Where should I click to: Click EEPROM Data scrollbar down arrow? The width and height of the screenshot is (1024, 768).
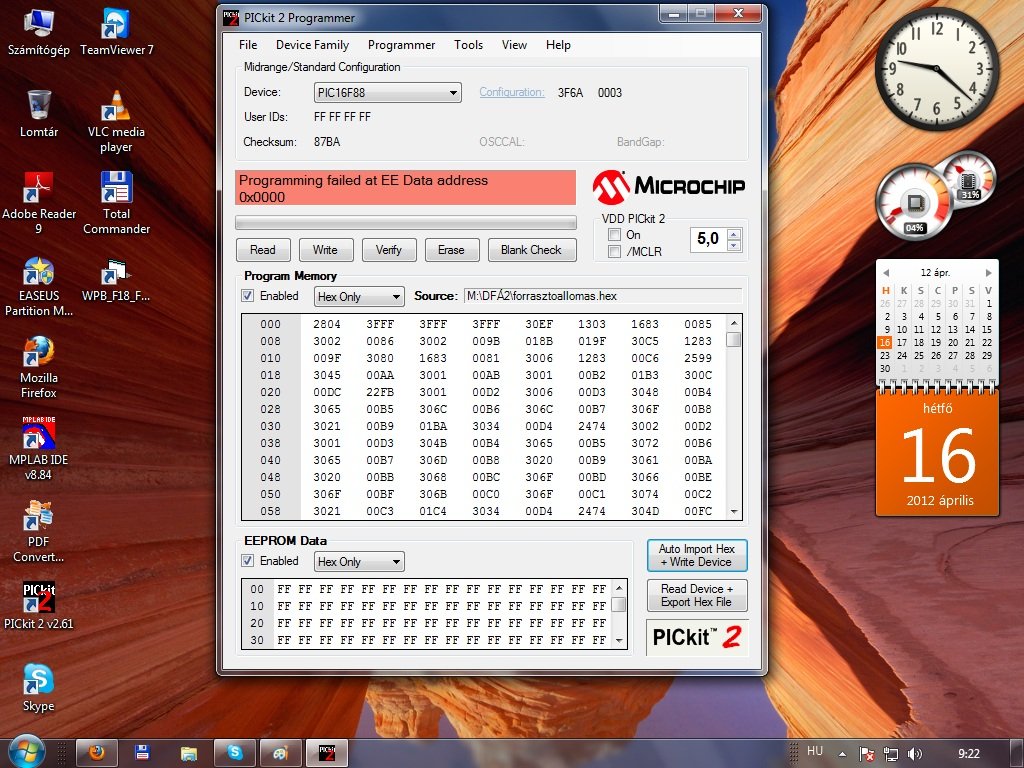coord(619,641)
